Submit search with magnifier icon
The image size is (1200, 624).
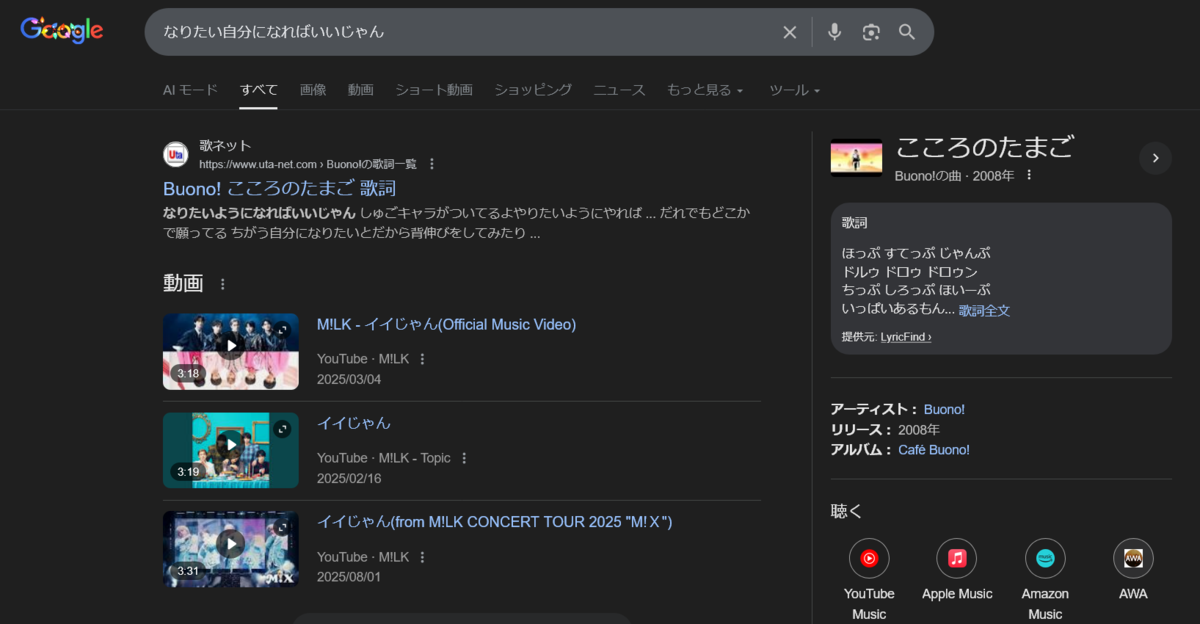pyautogui.click(x=907, y=32)
